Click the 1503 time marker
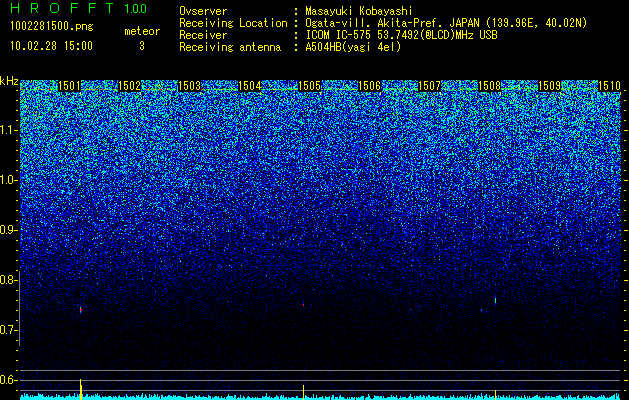 (189, 86)
